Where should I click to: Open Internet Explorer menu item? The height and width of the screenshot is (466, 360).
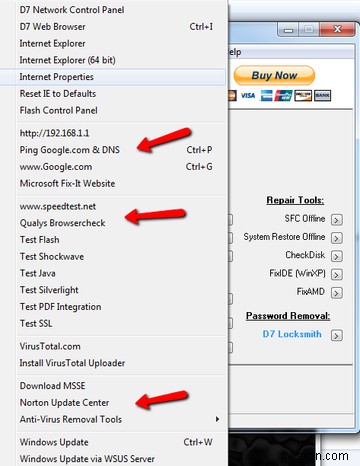coord(113,43)
